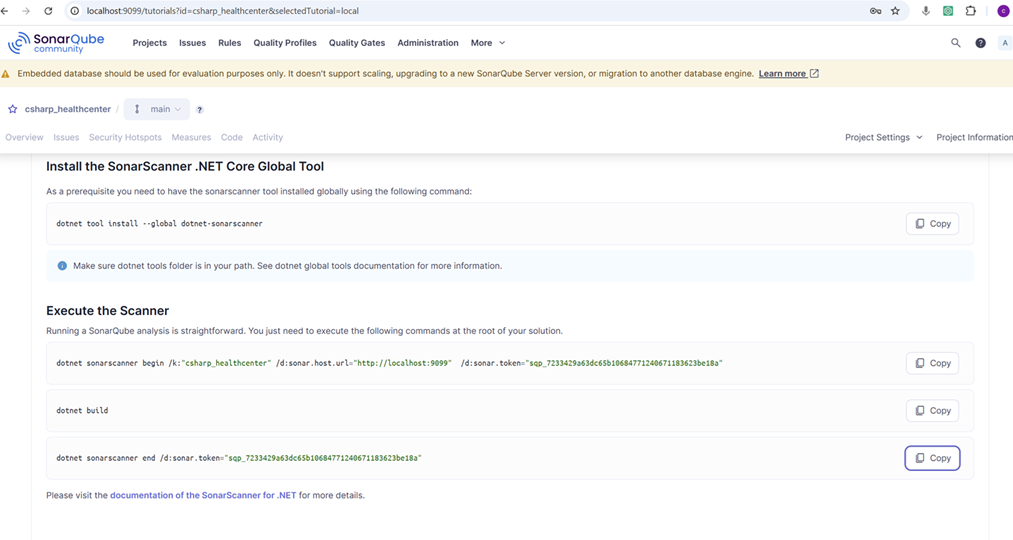Click the 'Execute the Scanner' heading
The height and width of the screenshot is (540, 1013).
point(107,311)
